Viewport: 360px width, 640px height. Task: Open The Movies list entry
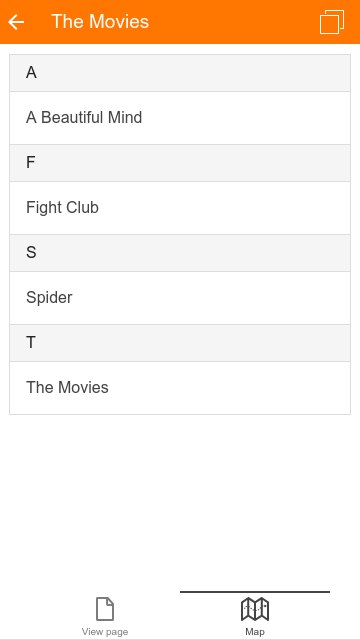click(x=180, y=388)
